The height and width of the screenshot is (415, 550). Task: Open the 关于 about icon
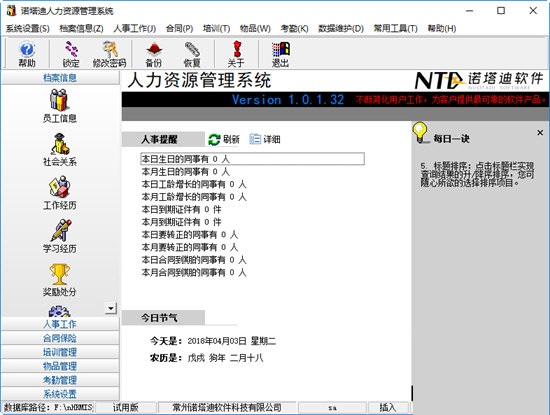[236, 54]
